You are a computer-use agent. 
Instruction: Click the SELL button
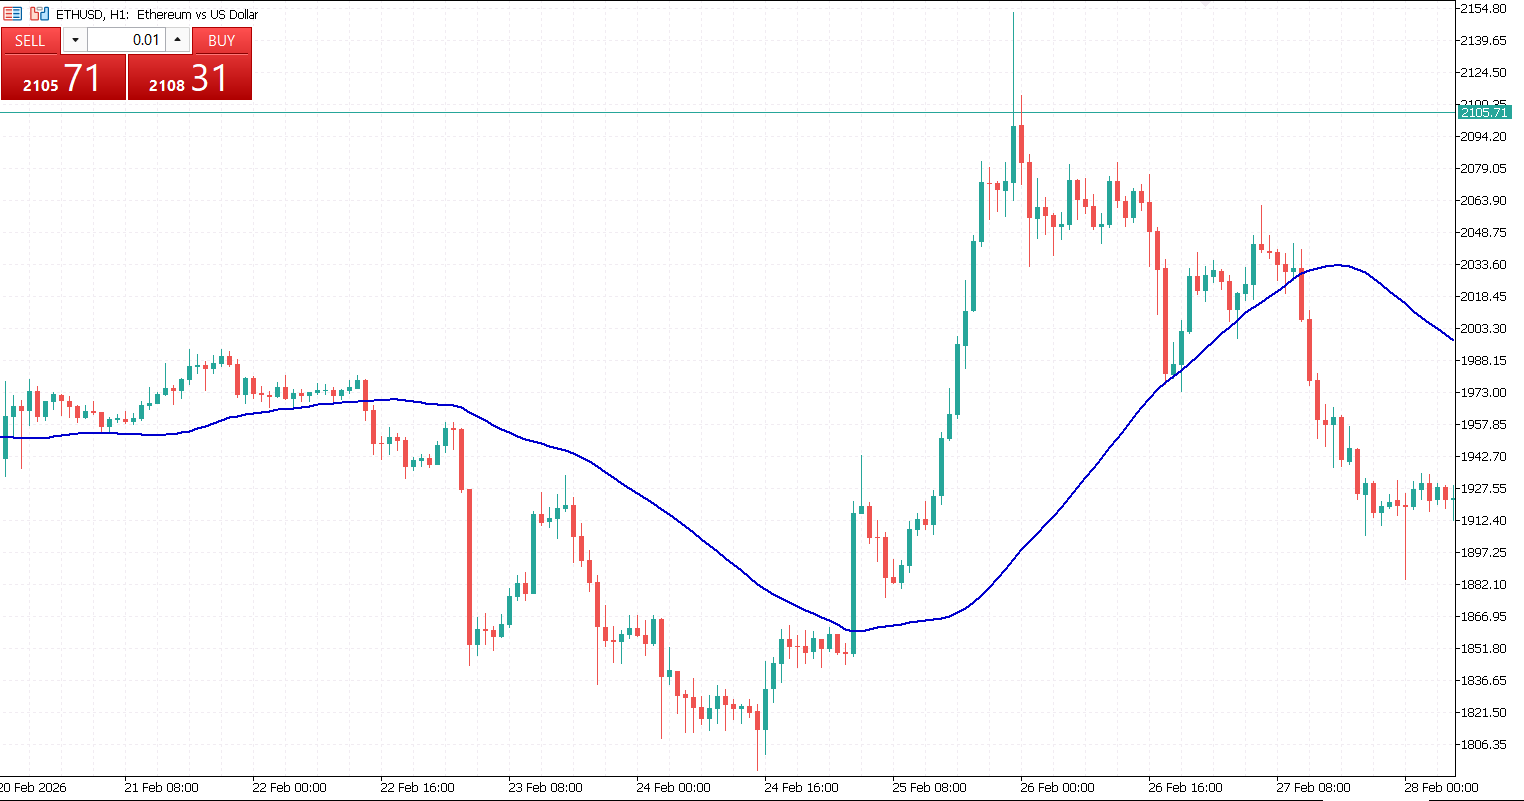(x=30, y=40)
